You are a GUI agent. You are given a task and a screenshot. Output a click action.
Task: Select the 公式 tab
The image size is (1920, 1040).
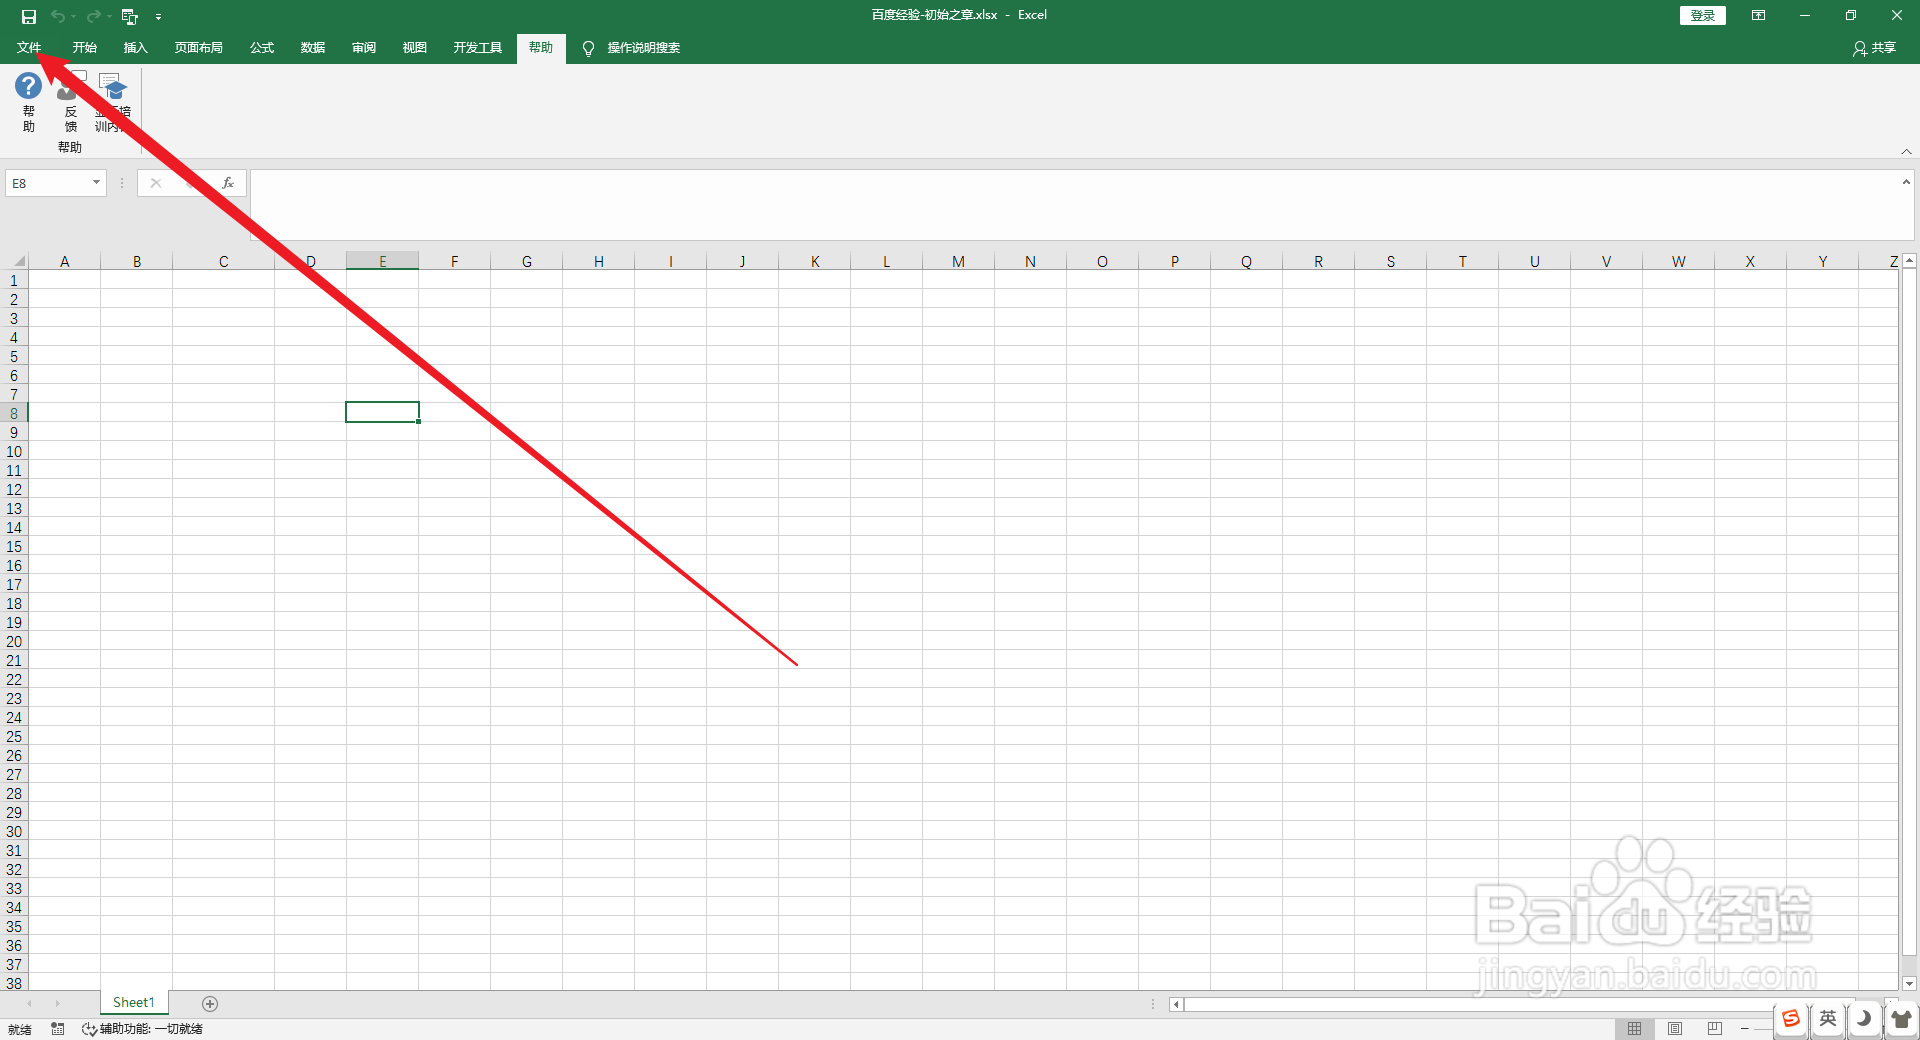point(262,48)
